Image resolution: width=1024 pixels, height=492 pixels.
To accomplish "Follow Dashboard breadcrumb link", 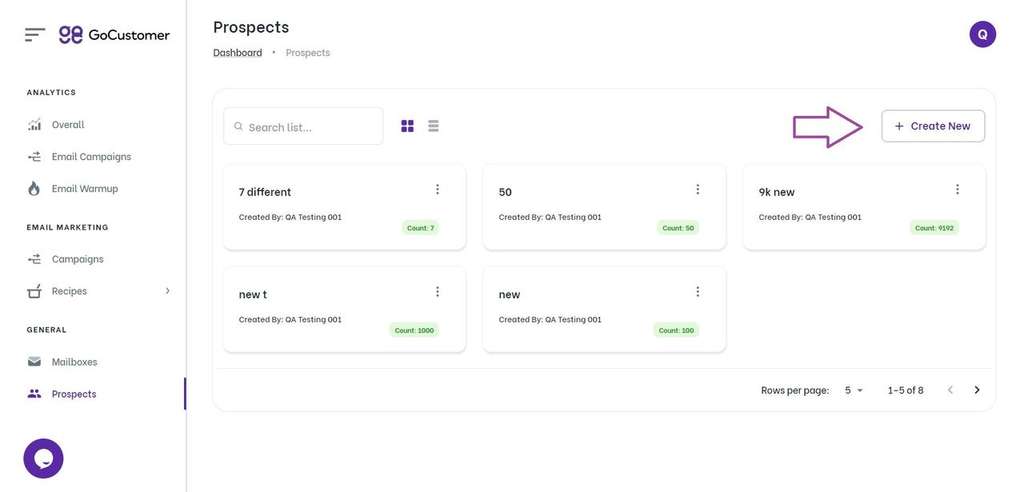I will [x=238, y=52].
